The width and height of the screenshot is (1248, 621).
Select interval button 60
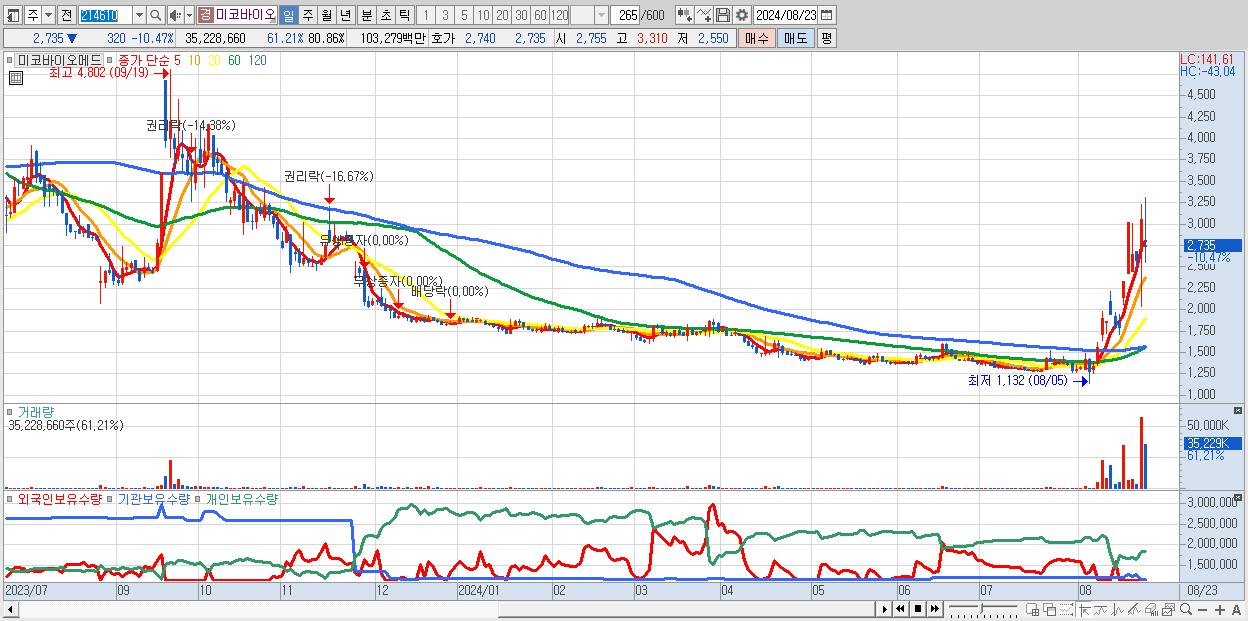540,16
